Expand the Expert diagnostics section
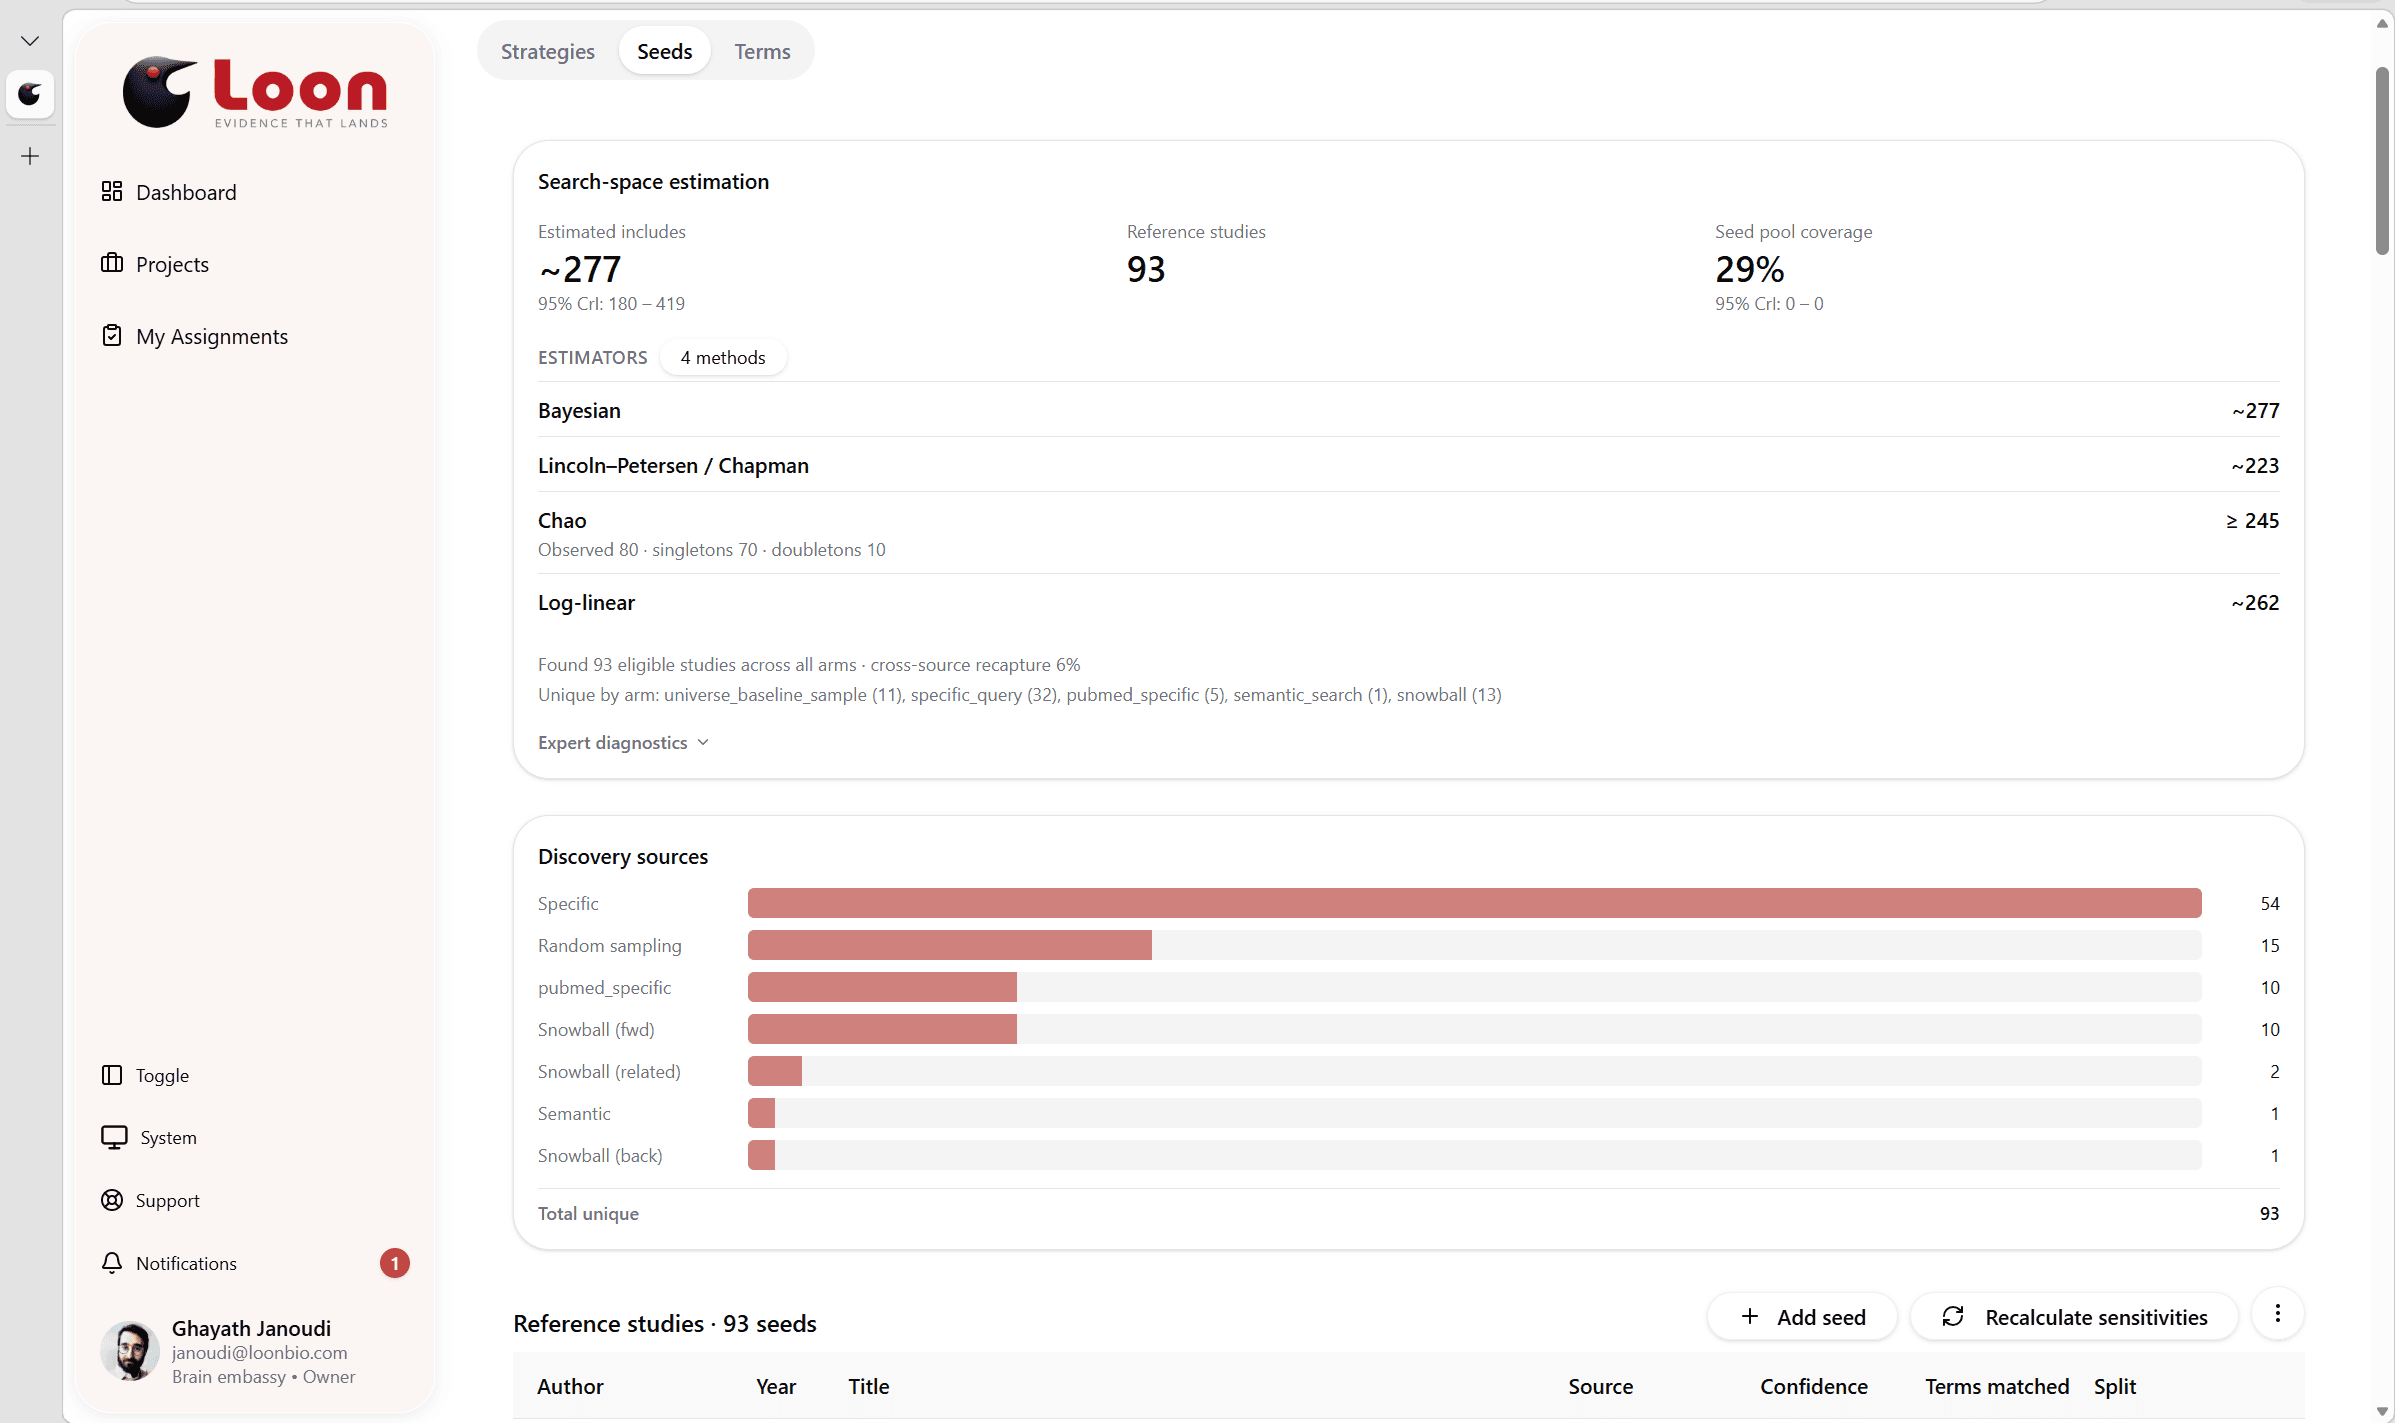This screenshot has width=2395, height=1423. 623,742
